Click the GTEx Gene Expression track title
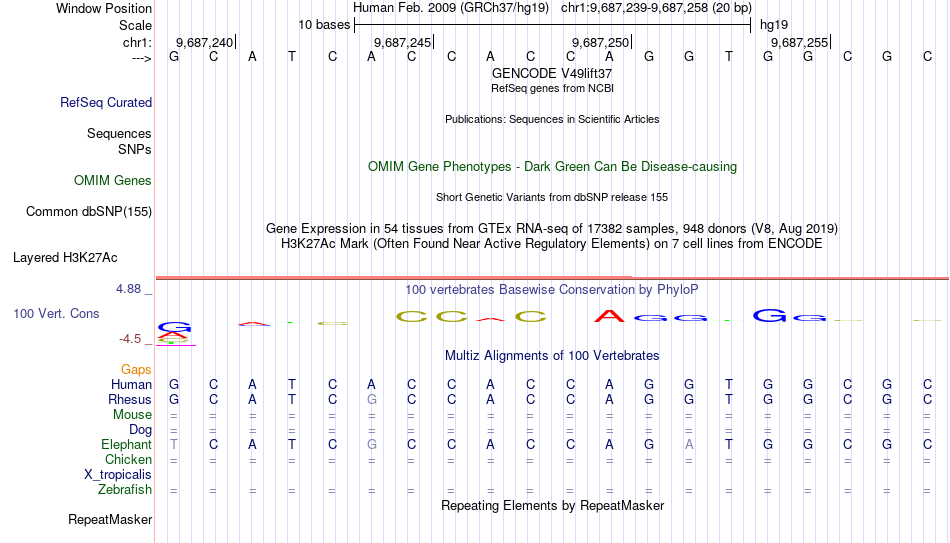950x543 pixels. (x=552, y=228)
